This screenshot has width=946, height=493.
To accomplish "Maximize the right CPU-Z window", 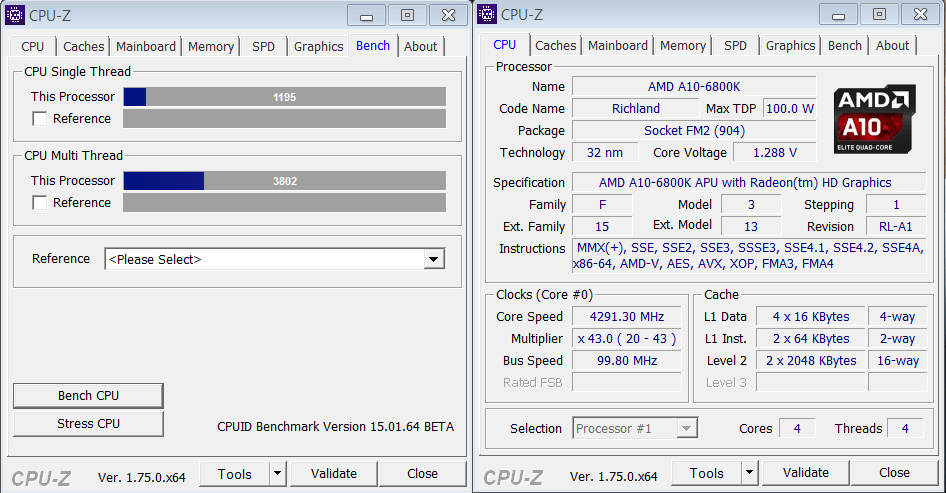I will pos(879,15).
